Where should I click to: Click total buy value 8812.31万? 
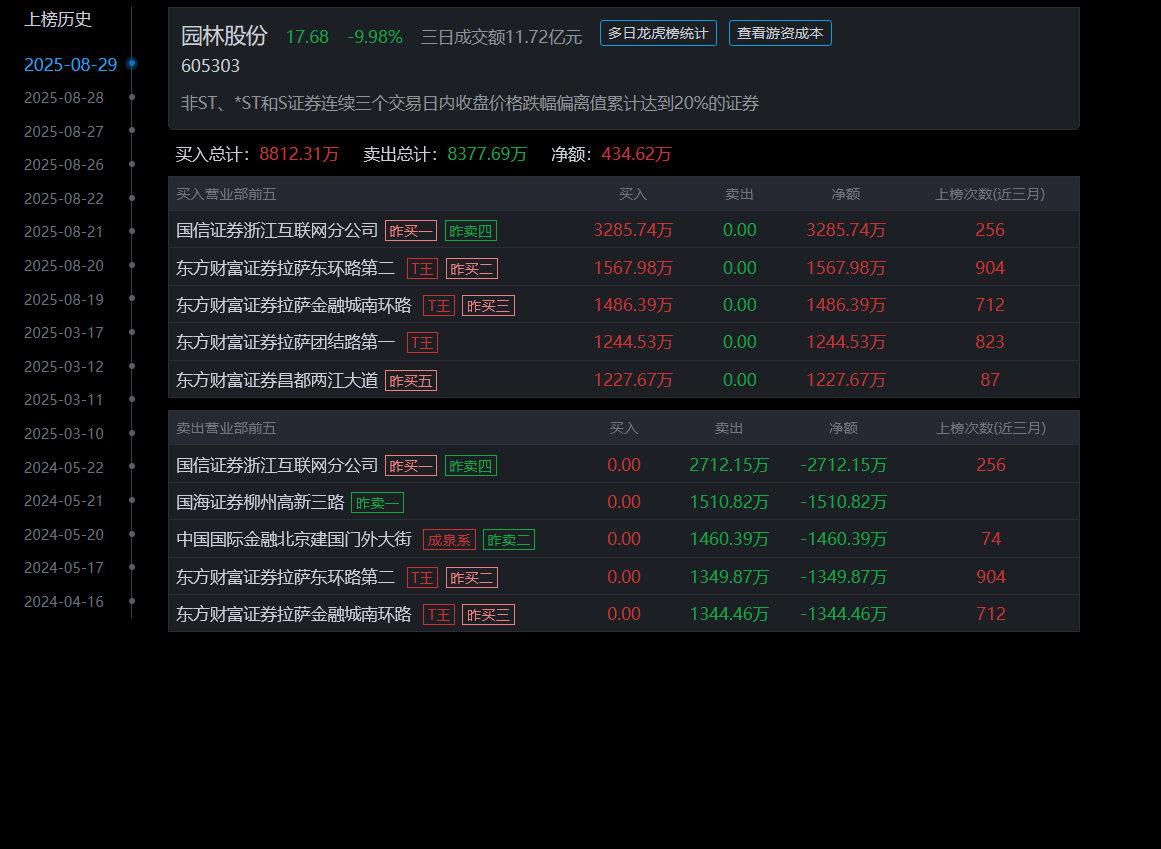pyautogui.click(x=299, y=154)
